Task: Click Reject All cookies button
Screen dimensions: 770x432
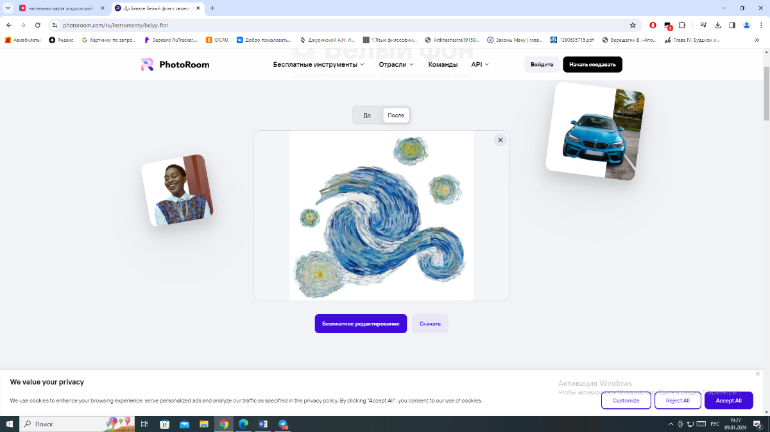Action: (x=677, y=401)
